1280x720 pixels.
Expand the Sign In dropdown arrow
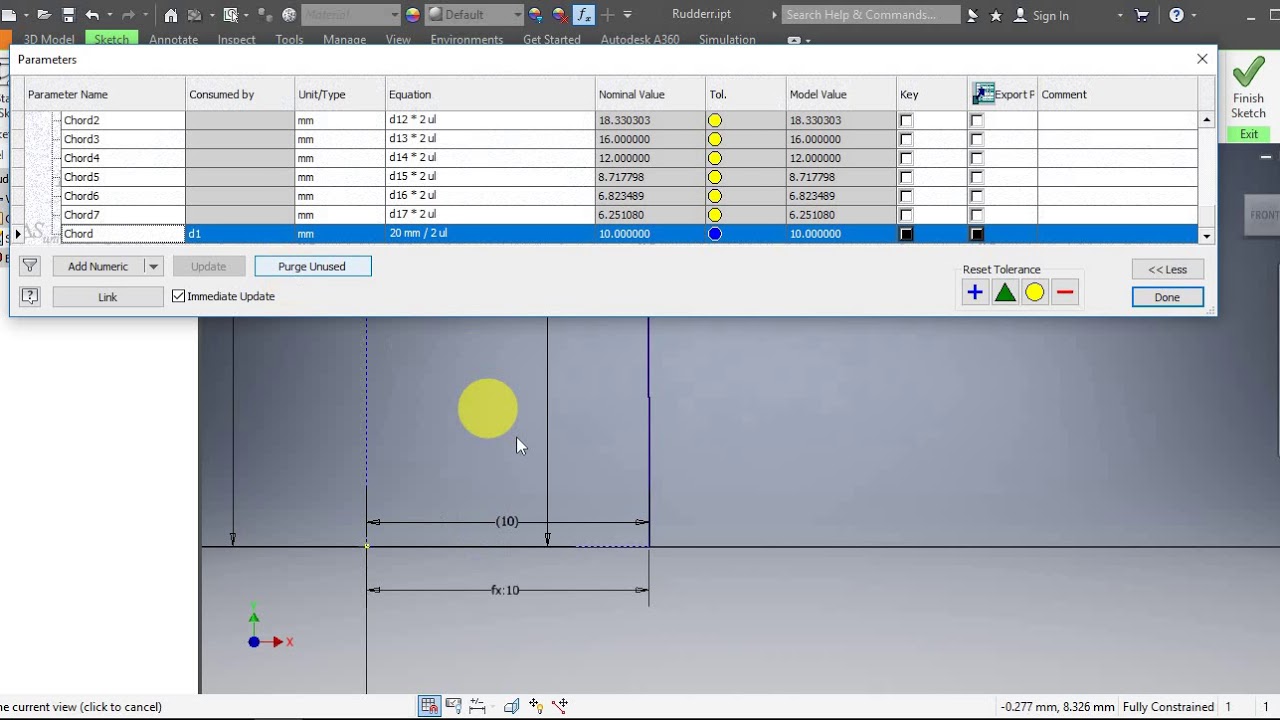[x=1120, y=15]
